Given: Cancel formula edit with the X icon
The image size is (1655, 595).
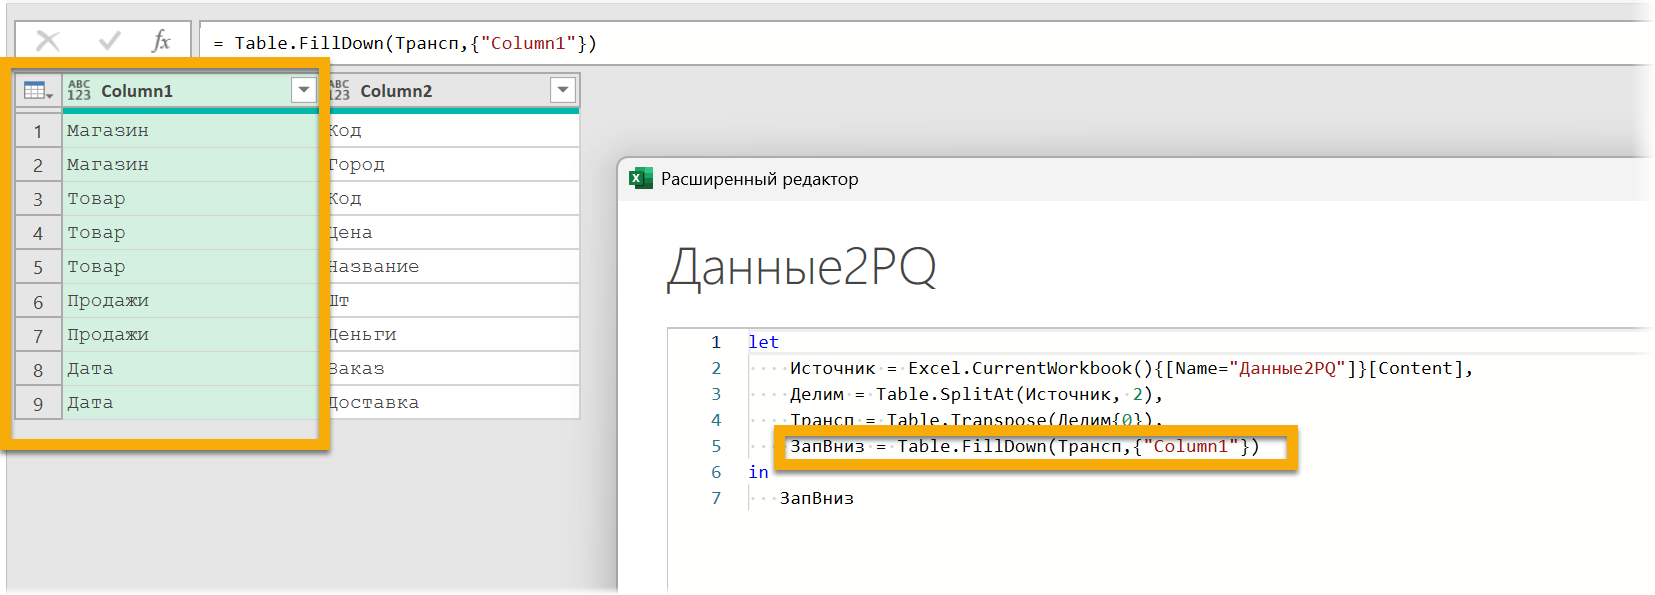Looking at the screenshot, I should point(47,41).
